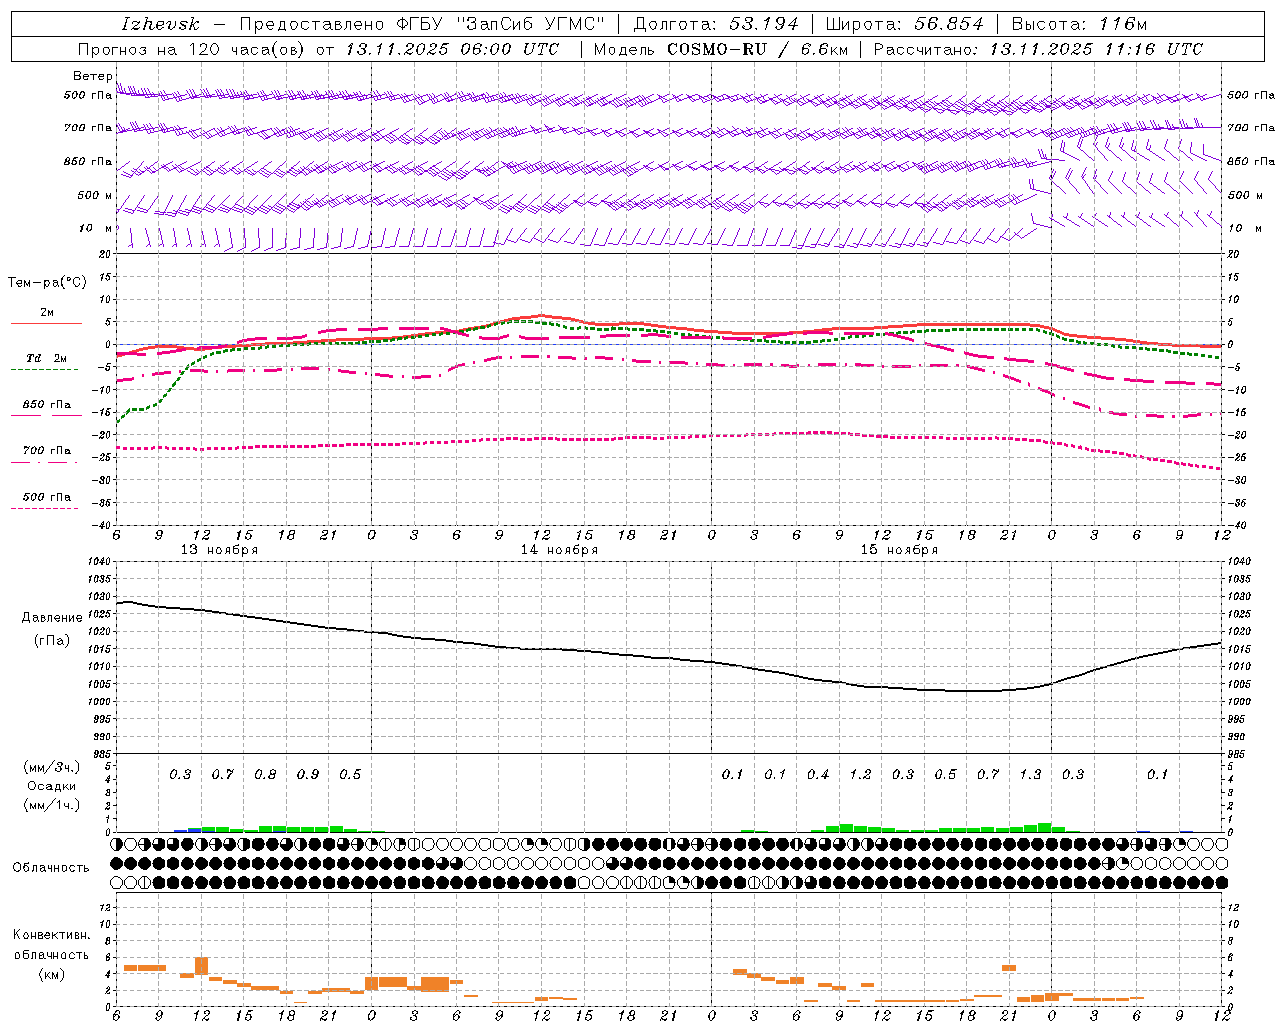The width and height of the screenshot is (1280, 1024).
Task: Select the Высота: 116м elevation text
Action: coord(1079,24)
